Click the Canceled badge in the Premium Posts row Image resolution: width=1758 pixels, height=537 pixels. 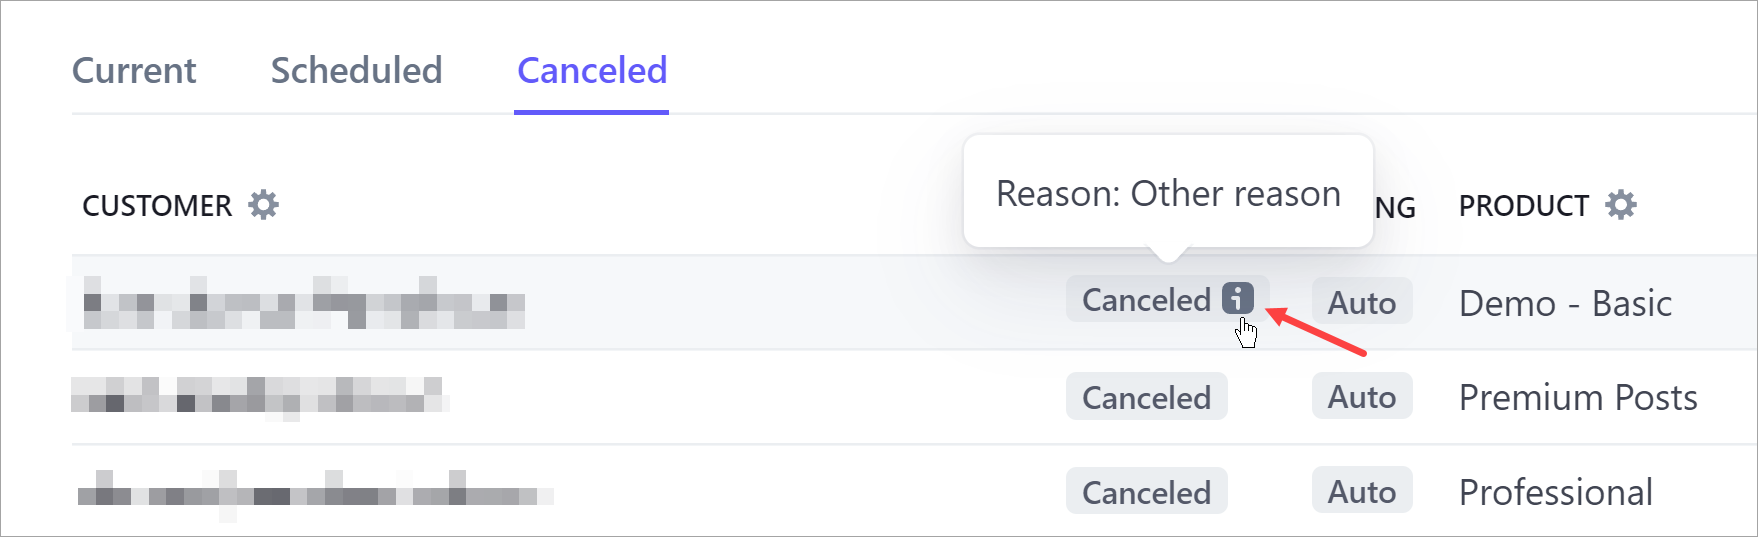[1146, 397]
